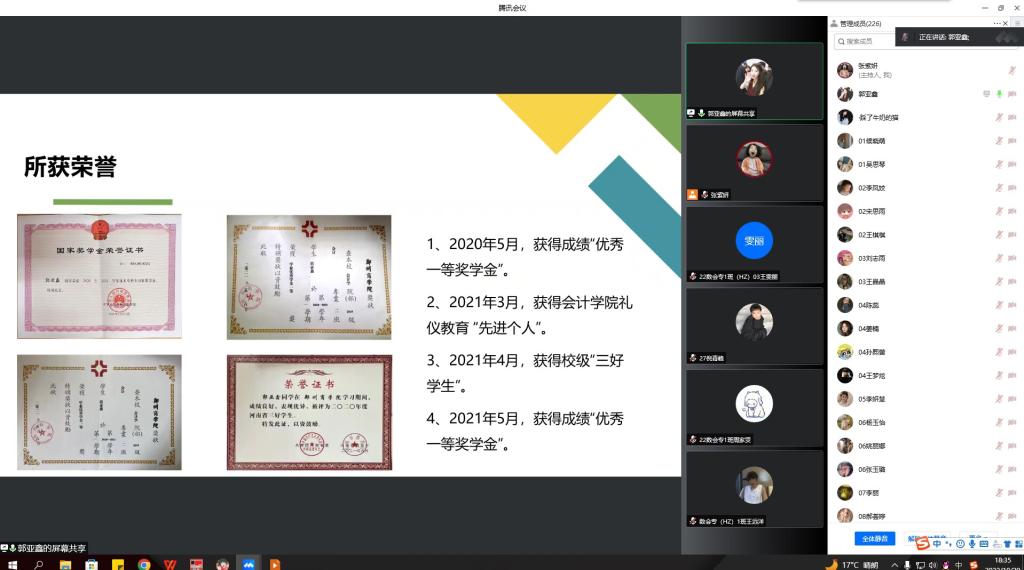The height and width of the screenshot is (570, 1024).
Task: Click Sogou toolbar emoji smiley icon
Action: point(960,543)
